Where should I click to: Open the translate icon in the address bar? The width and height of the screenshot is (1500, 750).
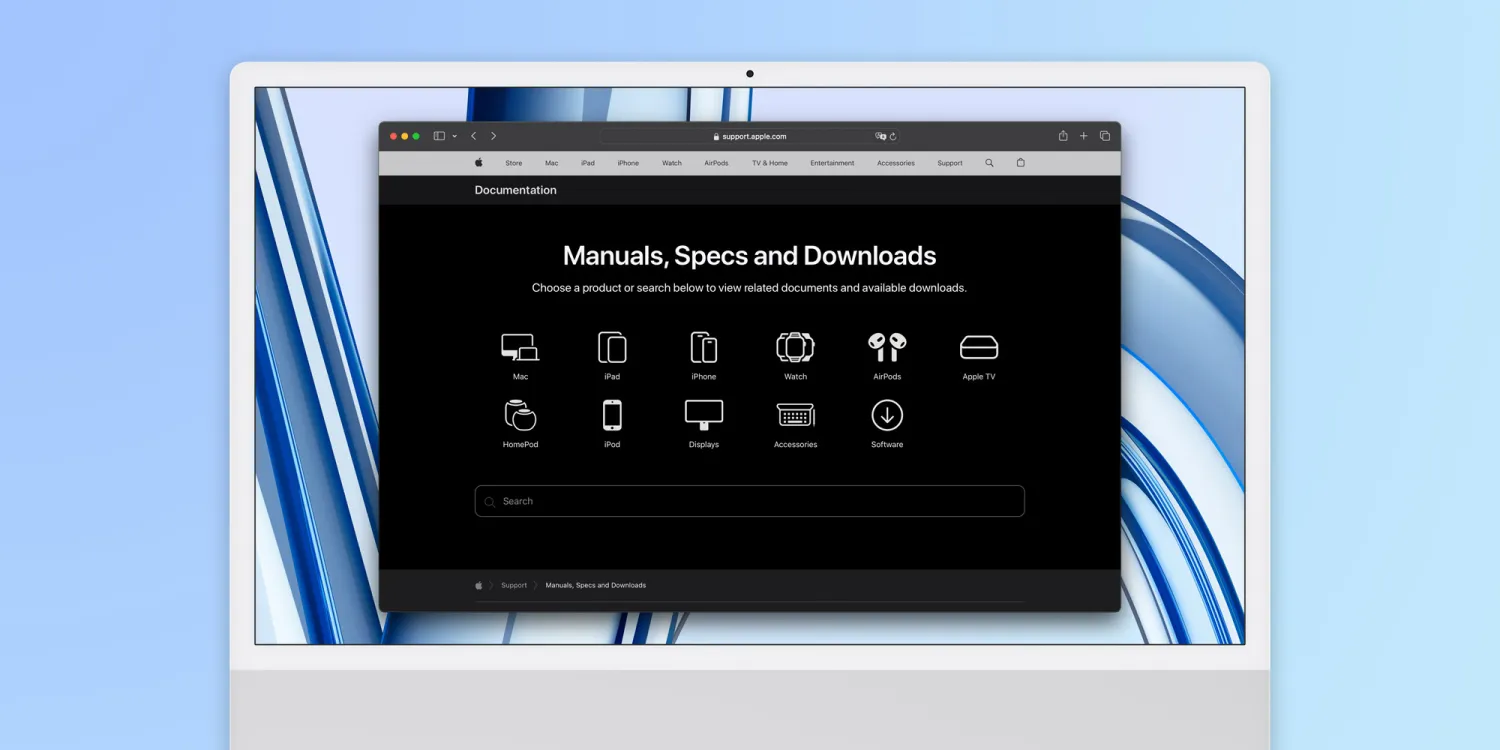click(x=880, y=136)
